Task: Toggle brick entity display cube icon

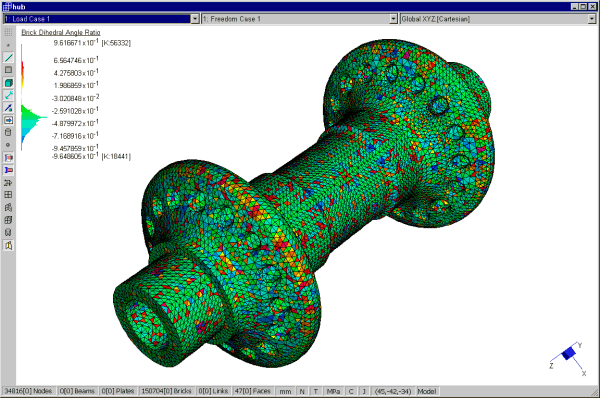Action: tap(8, 83)
